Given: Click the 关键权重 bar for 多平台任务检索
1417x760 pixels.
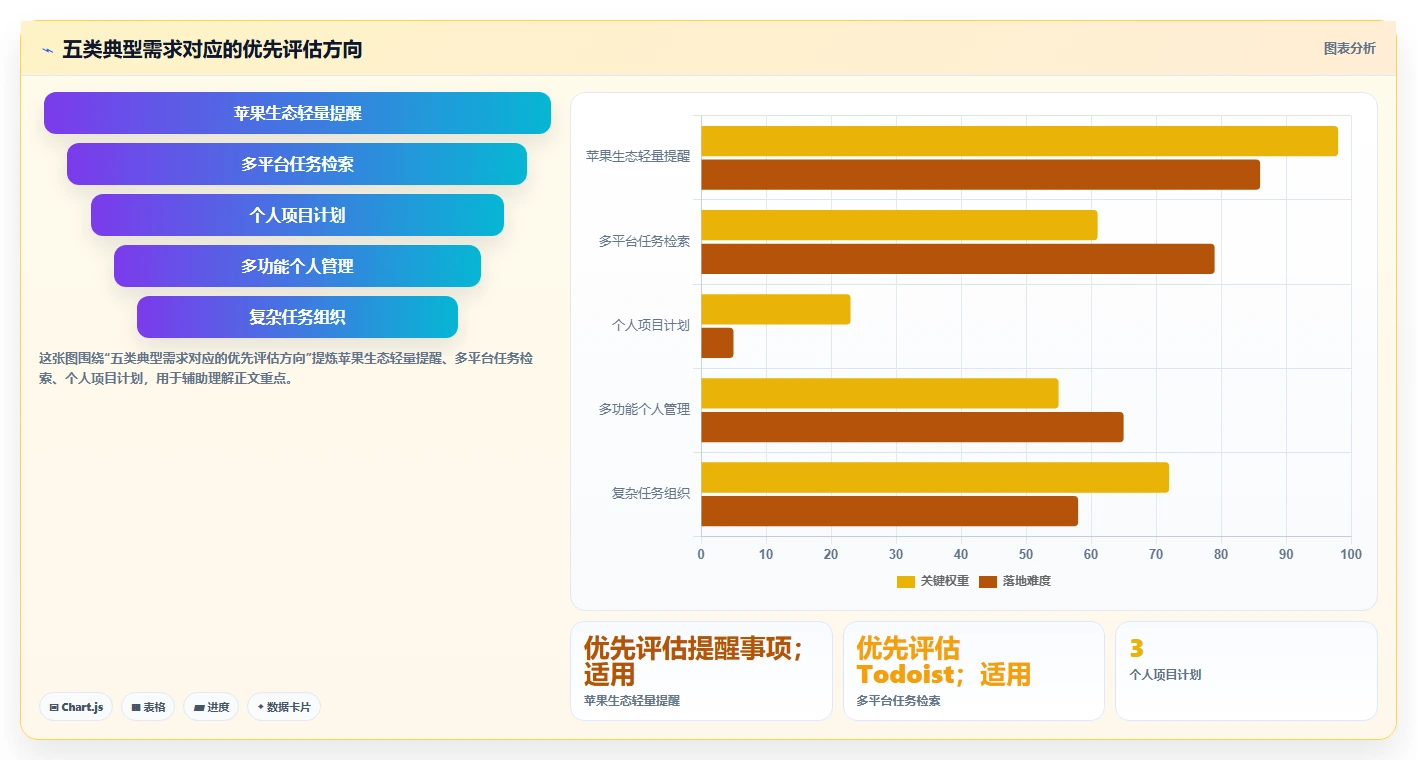Looking at the screenshot, I should pos(899,225).
